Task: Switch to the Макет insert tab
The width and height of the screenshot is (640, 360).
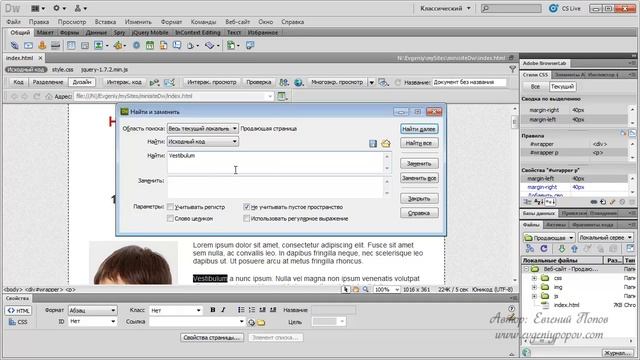Action: point(45,32)
